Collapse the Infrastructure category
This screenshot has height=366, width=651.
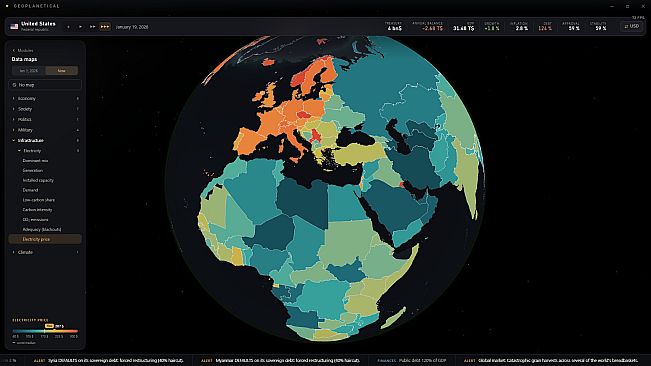pyautogui.click(x=45, y=140)
